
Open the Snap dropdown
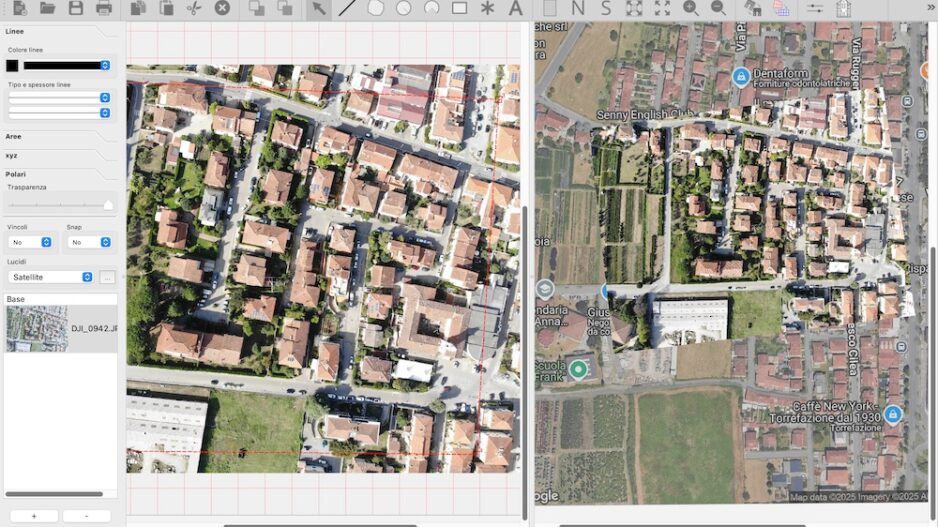(89, 242)
